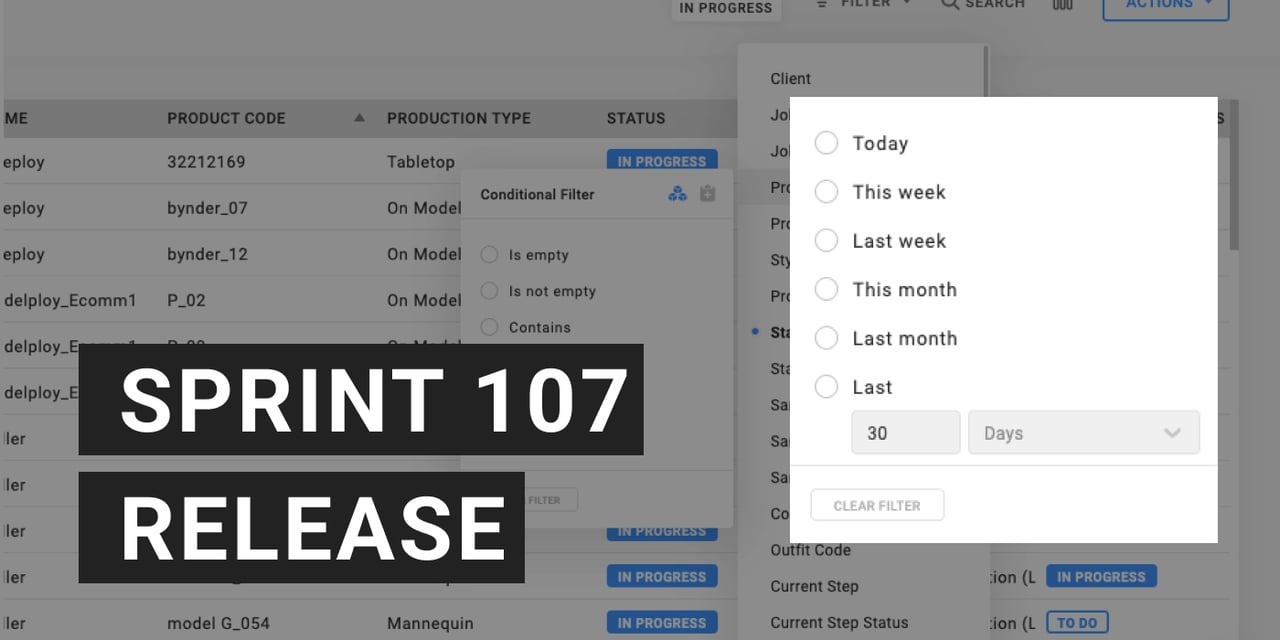Click the To Do status badge
Image resolution: width=1280 pixels, height=640 pixels.
[1076, 623]
